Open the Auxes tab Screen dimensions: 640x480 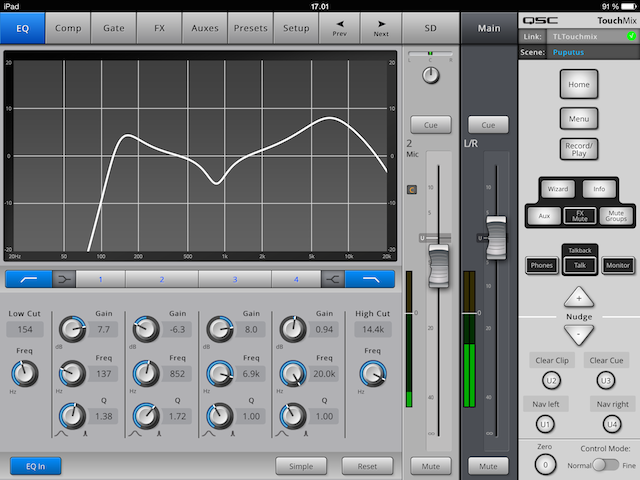point(205,28)
